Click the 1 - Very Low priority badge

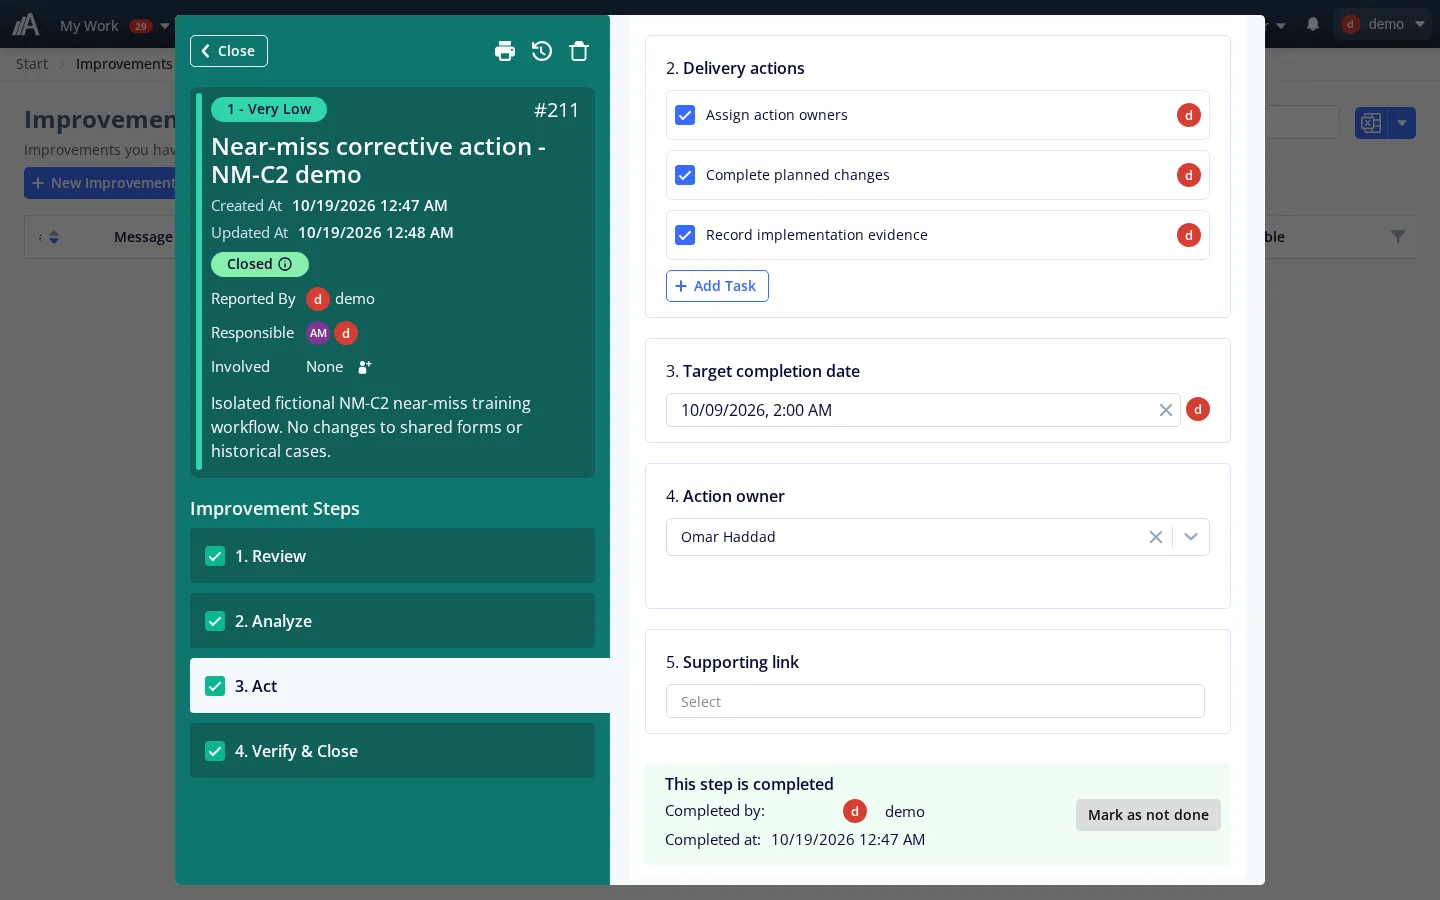click(269, 109)
